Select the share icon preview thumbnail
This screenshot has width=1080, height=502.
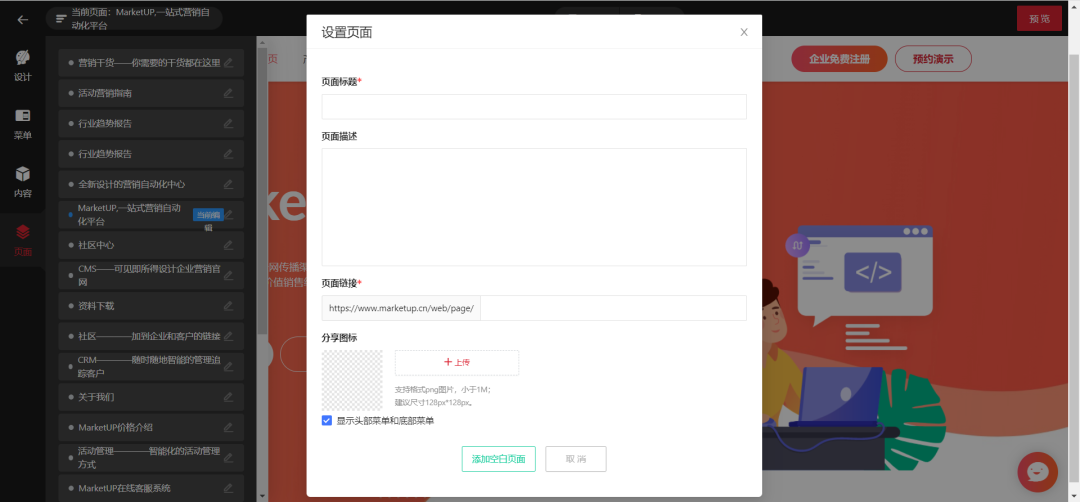352,380
